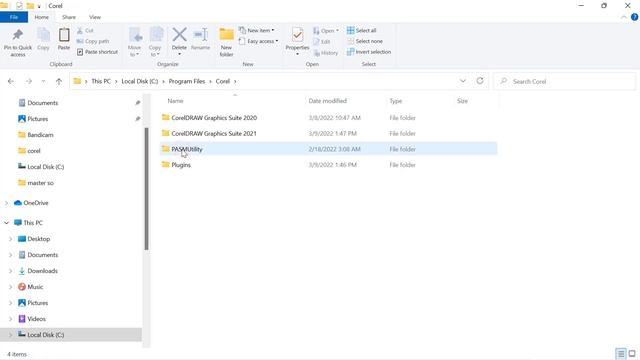Collapse This PC tree node
The width and height of the screenshot is (640, 360).
(7, 223)
